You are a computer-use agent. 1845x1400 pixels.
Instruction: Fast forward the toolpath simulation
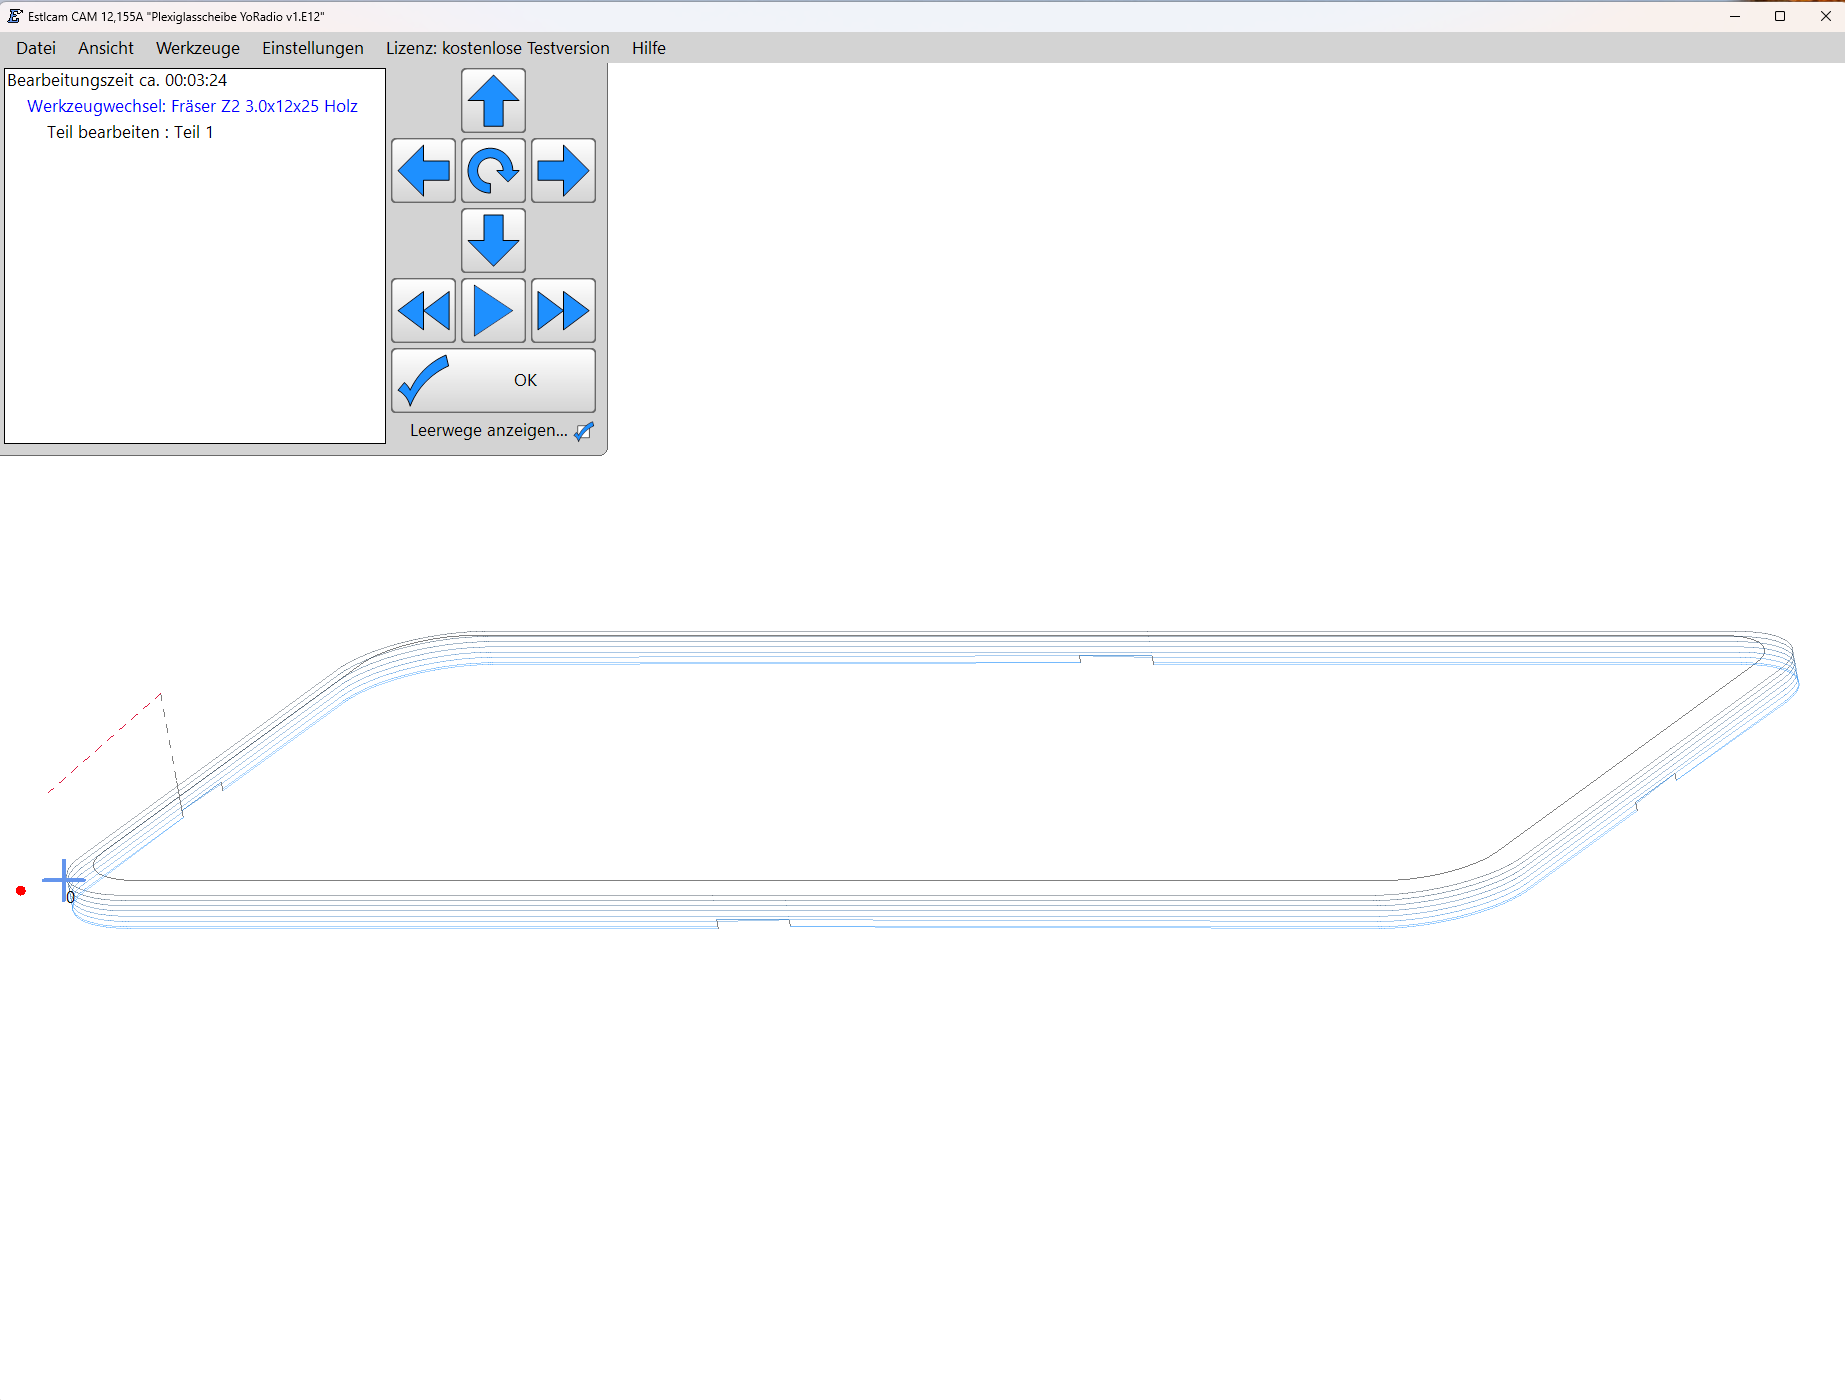[x=563, y=311]
